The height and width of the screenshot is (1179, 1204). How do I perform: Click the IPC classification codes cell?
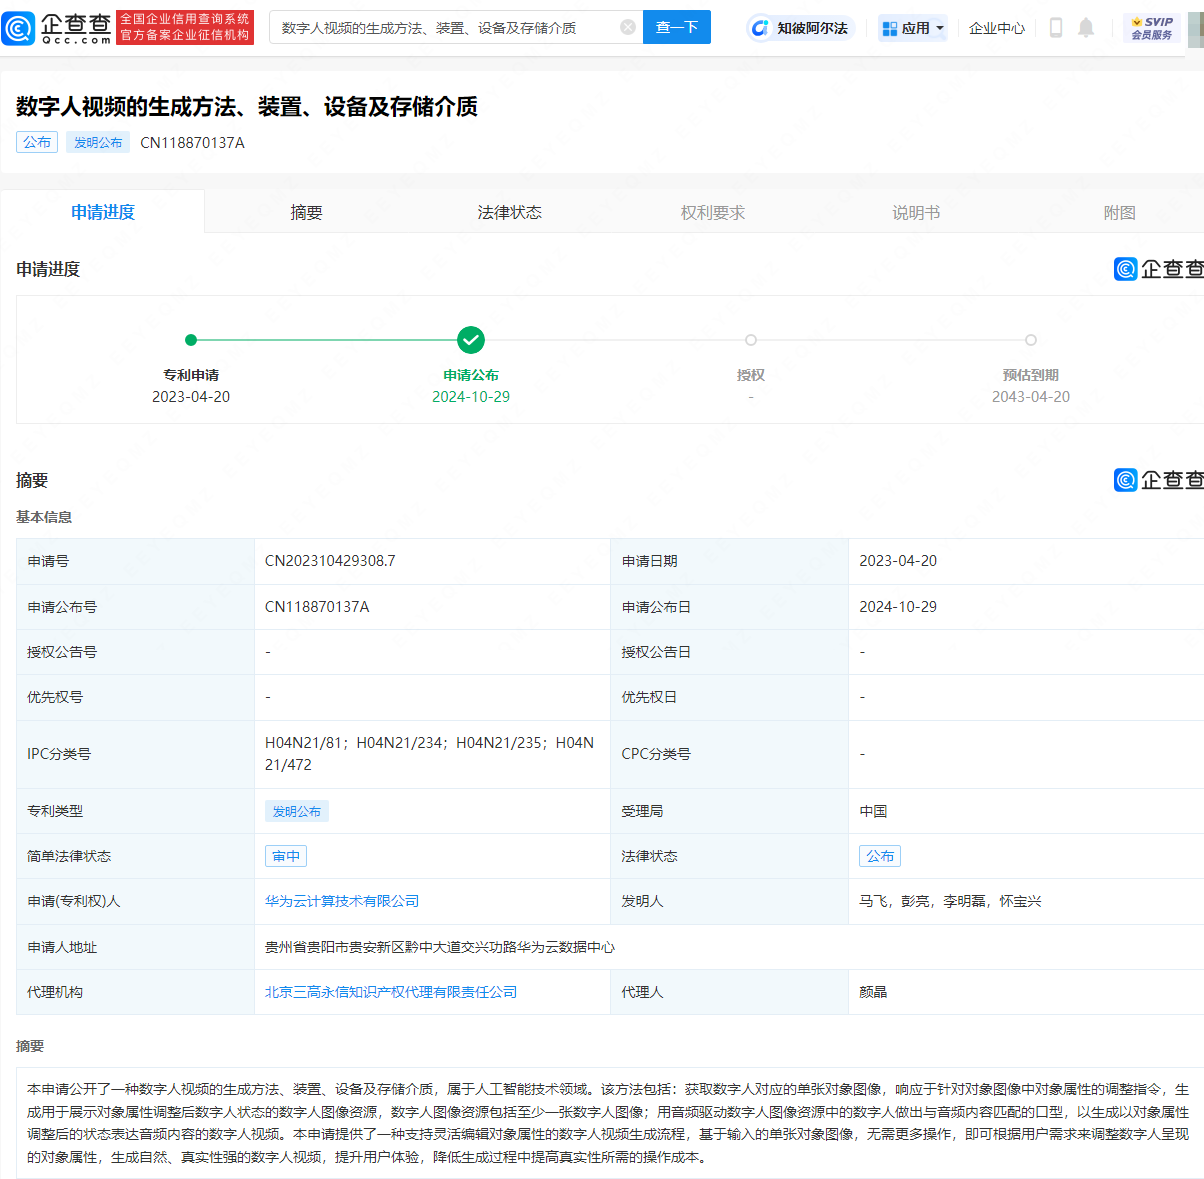pos(430,754)
